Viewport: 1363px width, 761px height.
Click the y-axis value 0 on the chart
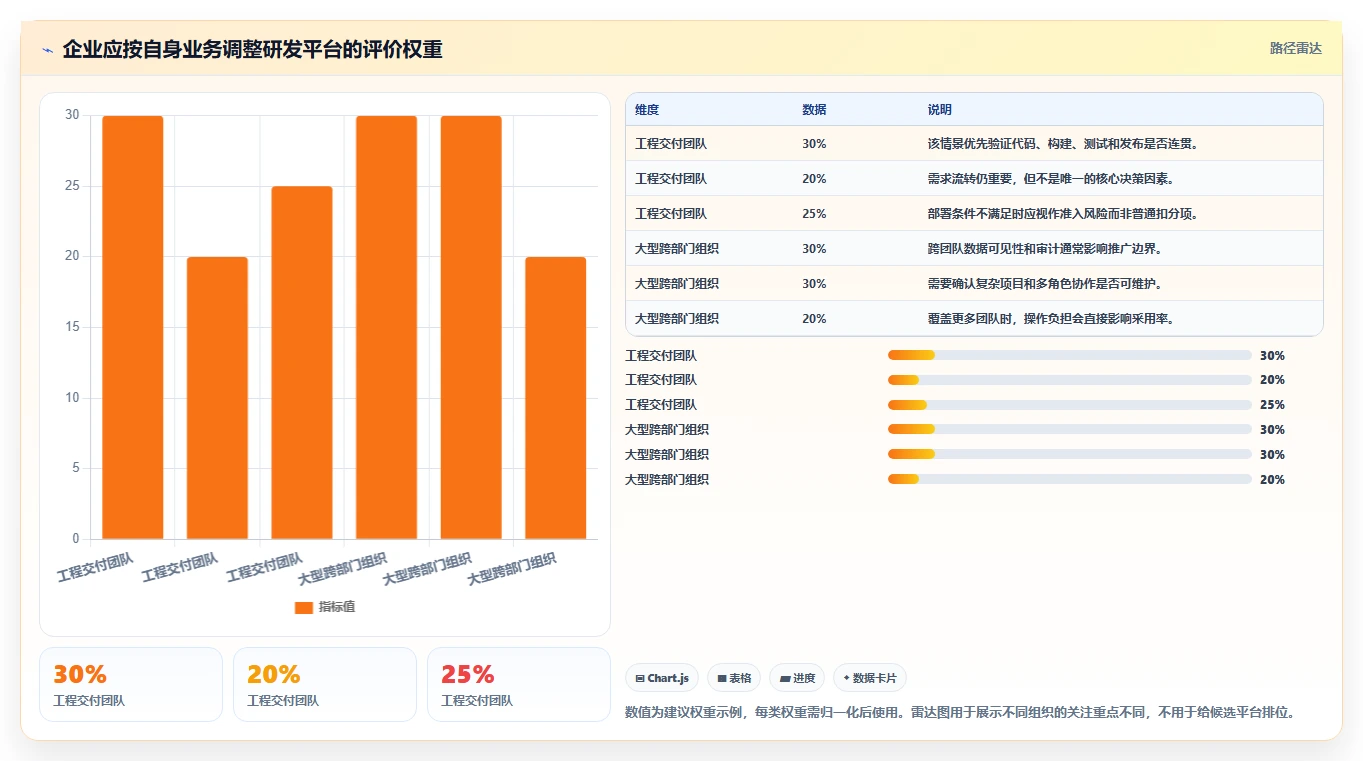click(75, 539)
